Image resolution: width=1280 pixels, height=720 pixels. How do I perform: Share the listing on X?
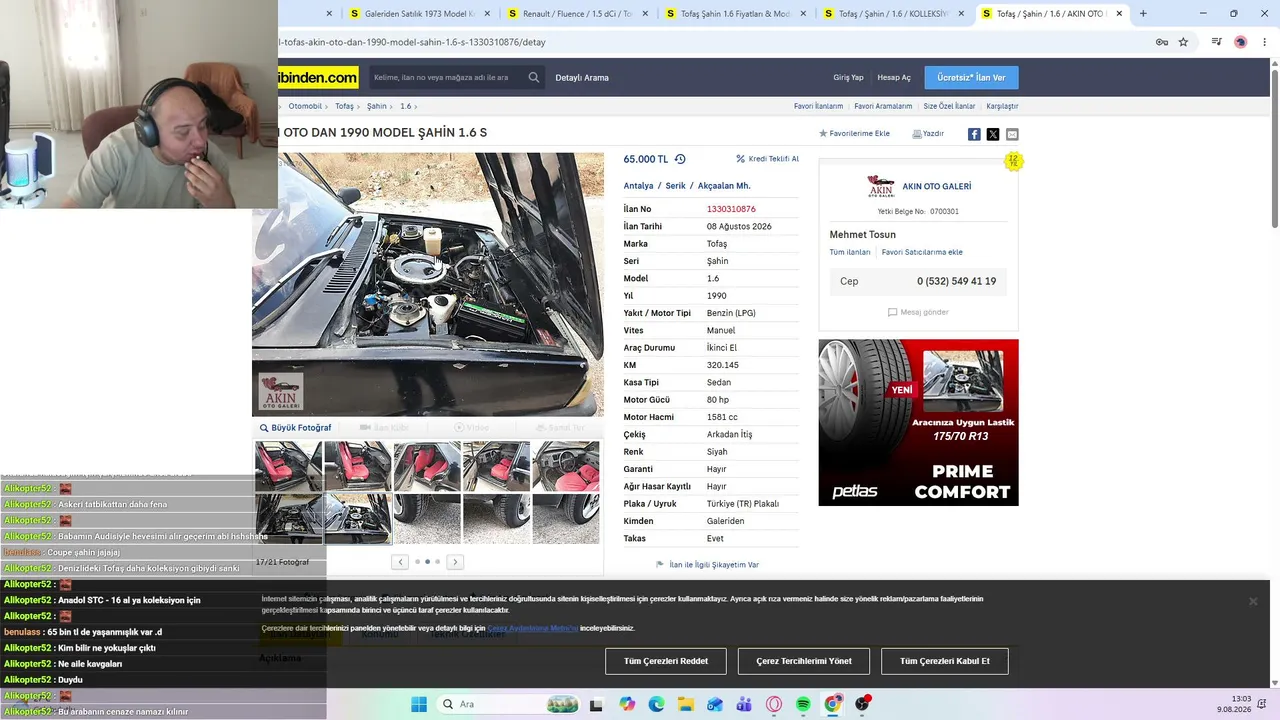point(993,134)
